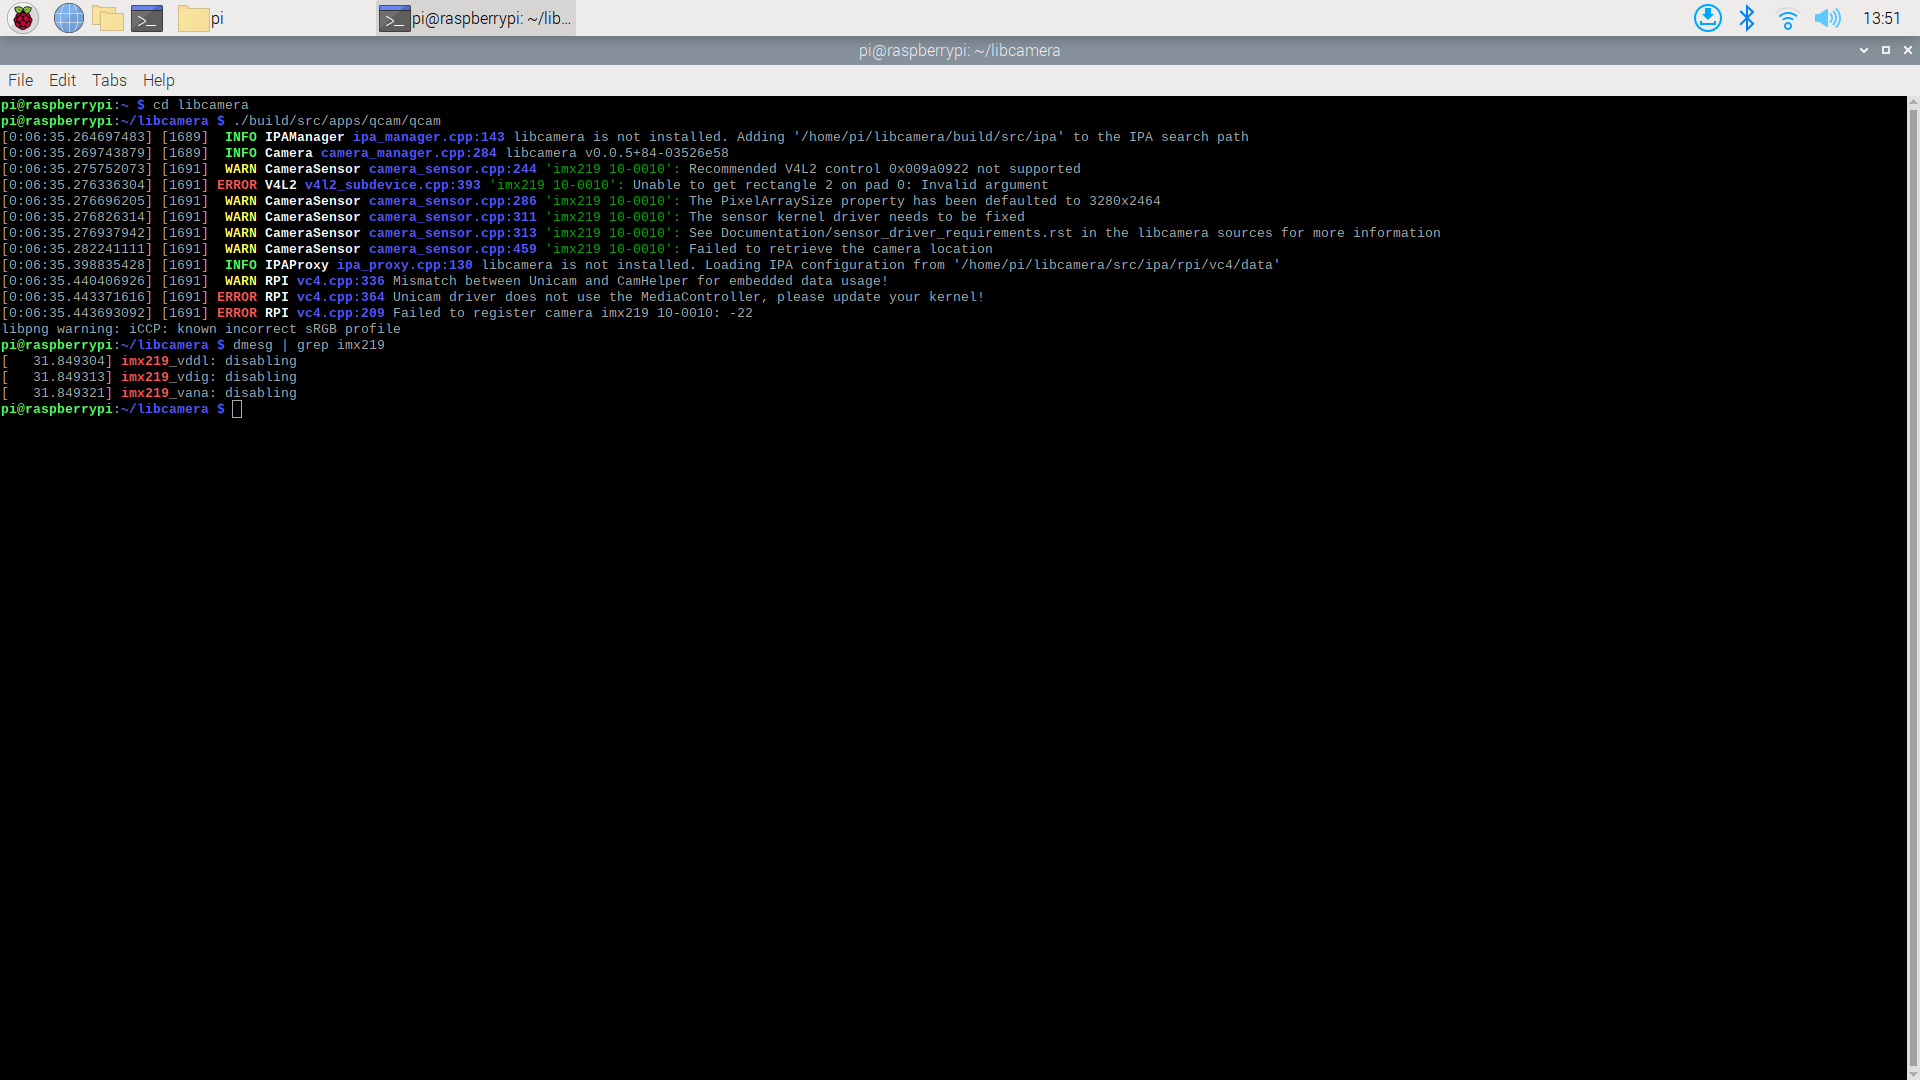Place the cursor at the terminal prompt

(237, 409)
